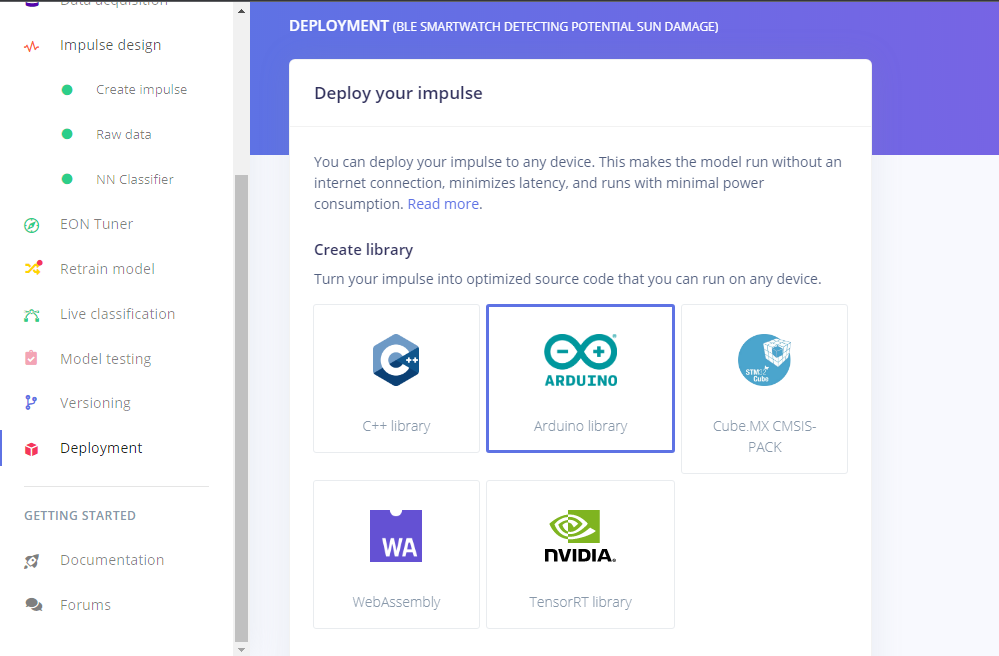The image size is (999, 656).
Task: Click the sidebar scrollbar up arrow
Action: coord(241,11)
